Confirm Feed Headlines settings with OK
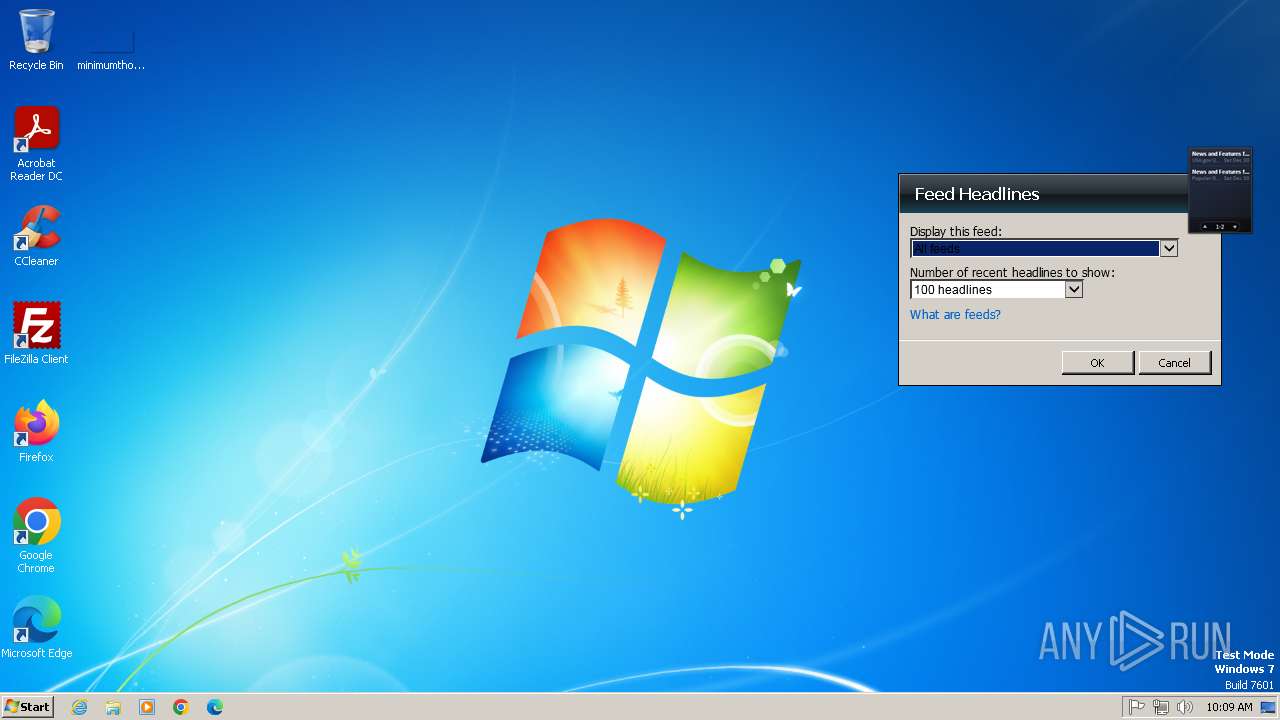This screenshot has height=720, width=1280. (1097, 362)
